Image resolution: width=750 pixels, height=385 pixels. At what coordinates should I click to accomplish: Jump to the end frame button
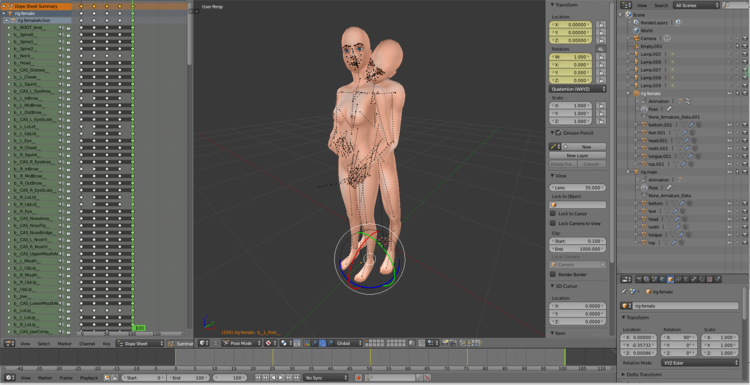click(x=297, y=377)
